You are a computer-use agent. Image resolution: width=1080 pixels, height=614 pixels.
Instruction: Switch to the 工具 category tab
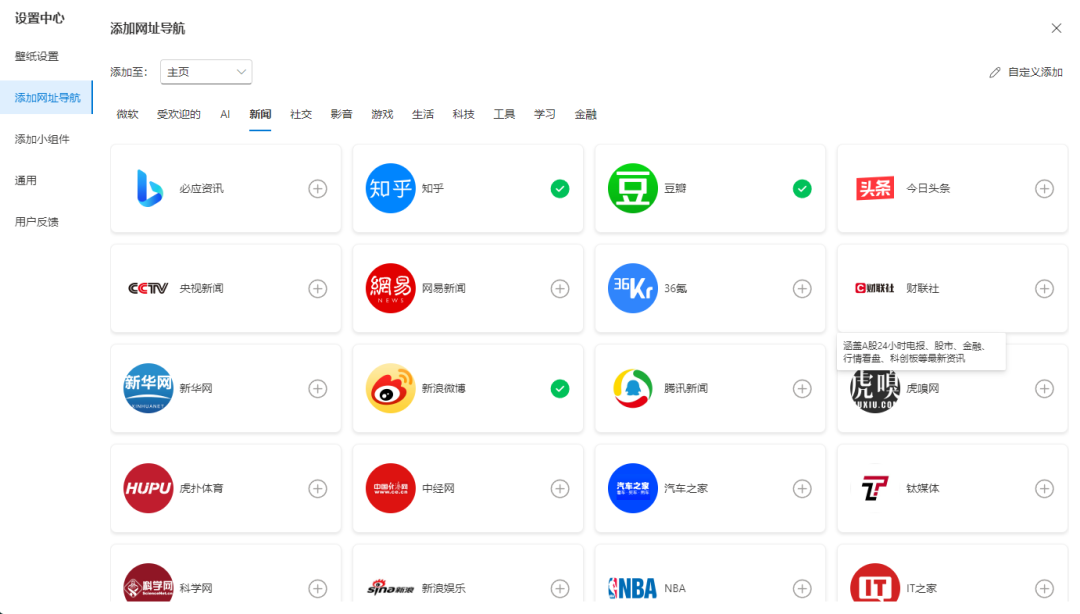click(x=504, y=114)
